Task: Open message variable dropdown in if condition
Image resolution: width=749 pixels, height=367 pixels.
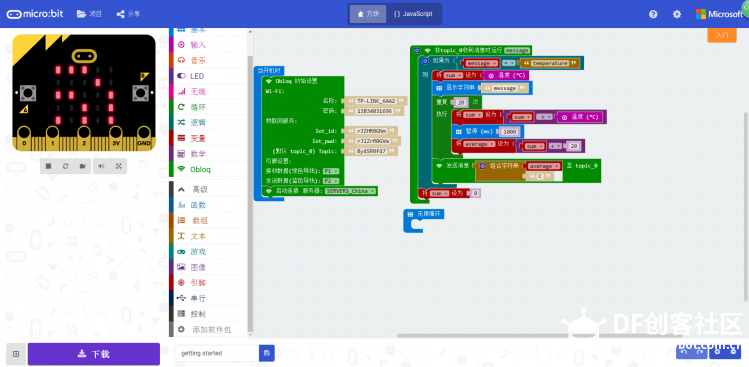Action: (x=482, y=63)
